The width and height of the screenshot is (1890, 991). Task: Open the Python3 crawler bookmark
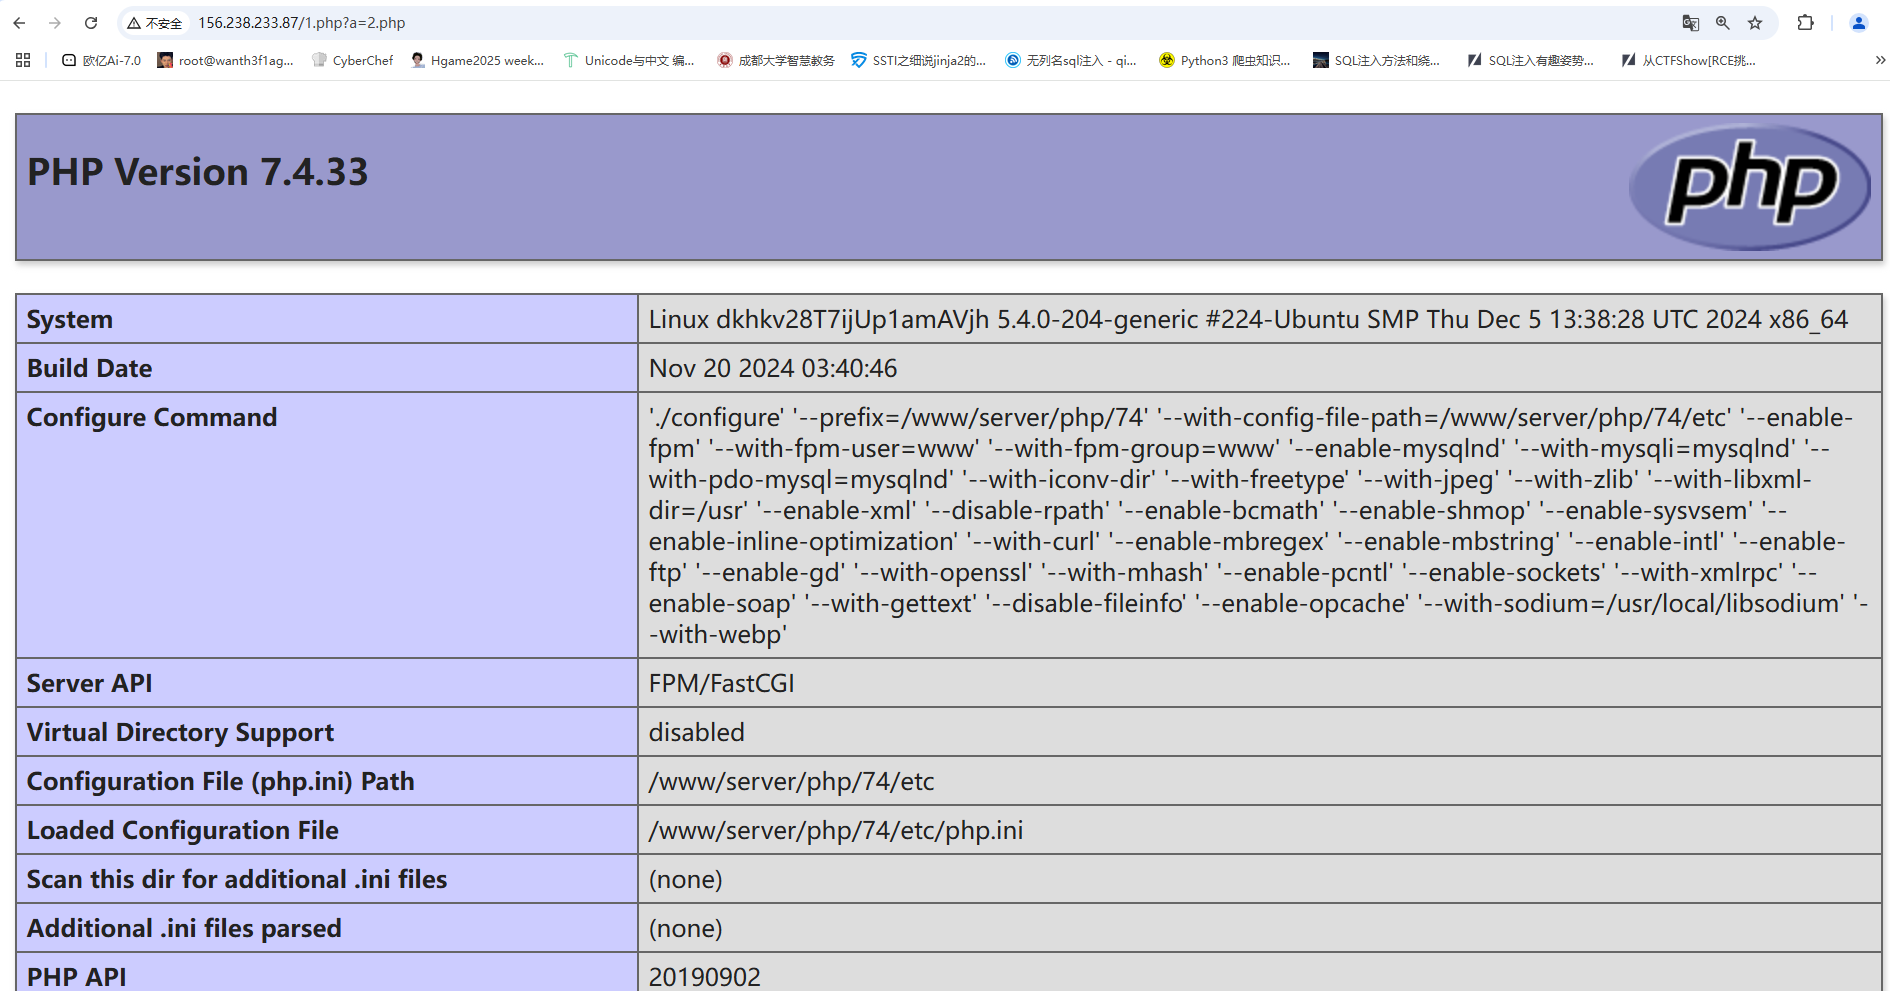pyautogui.click(x=1225, y=60)
